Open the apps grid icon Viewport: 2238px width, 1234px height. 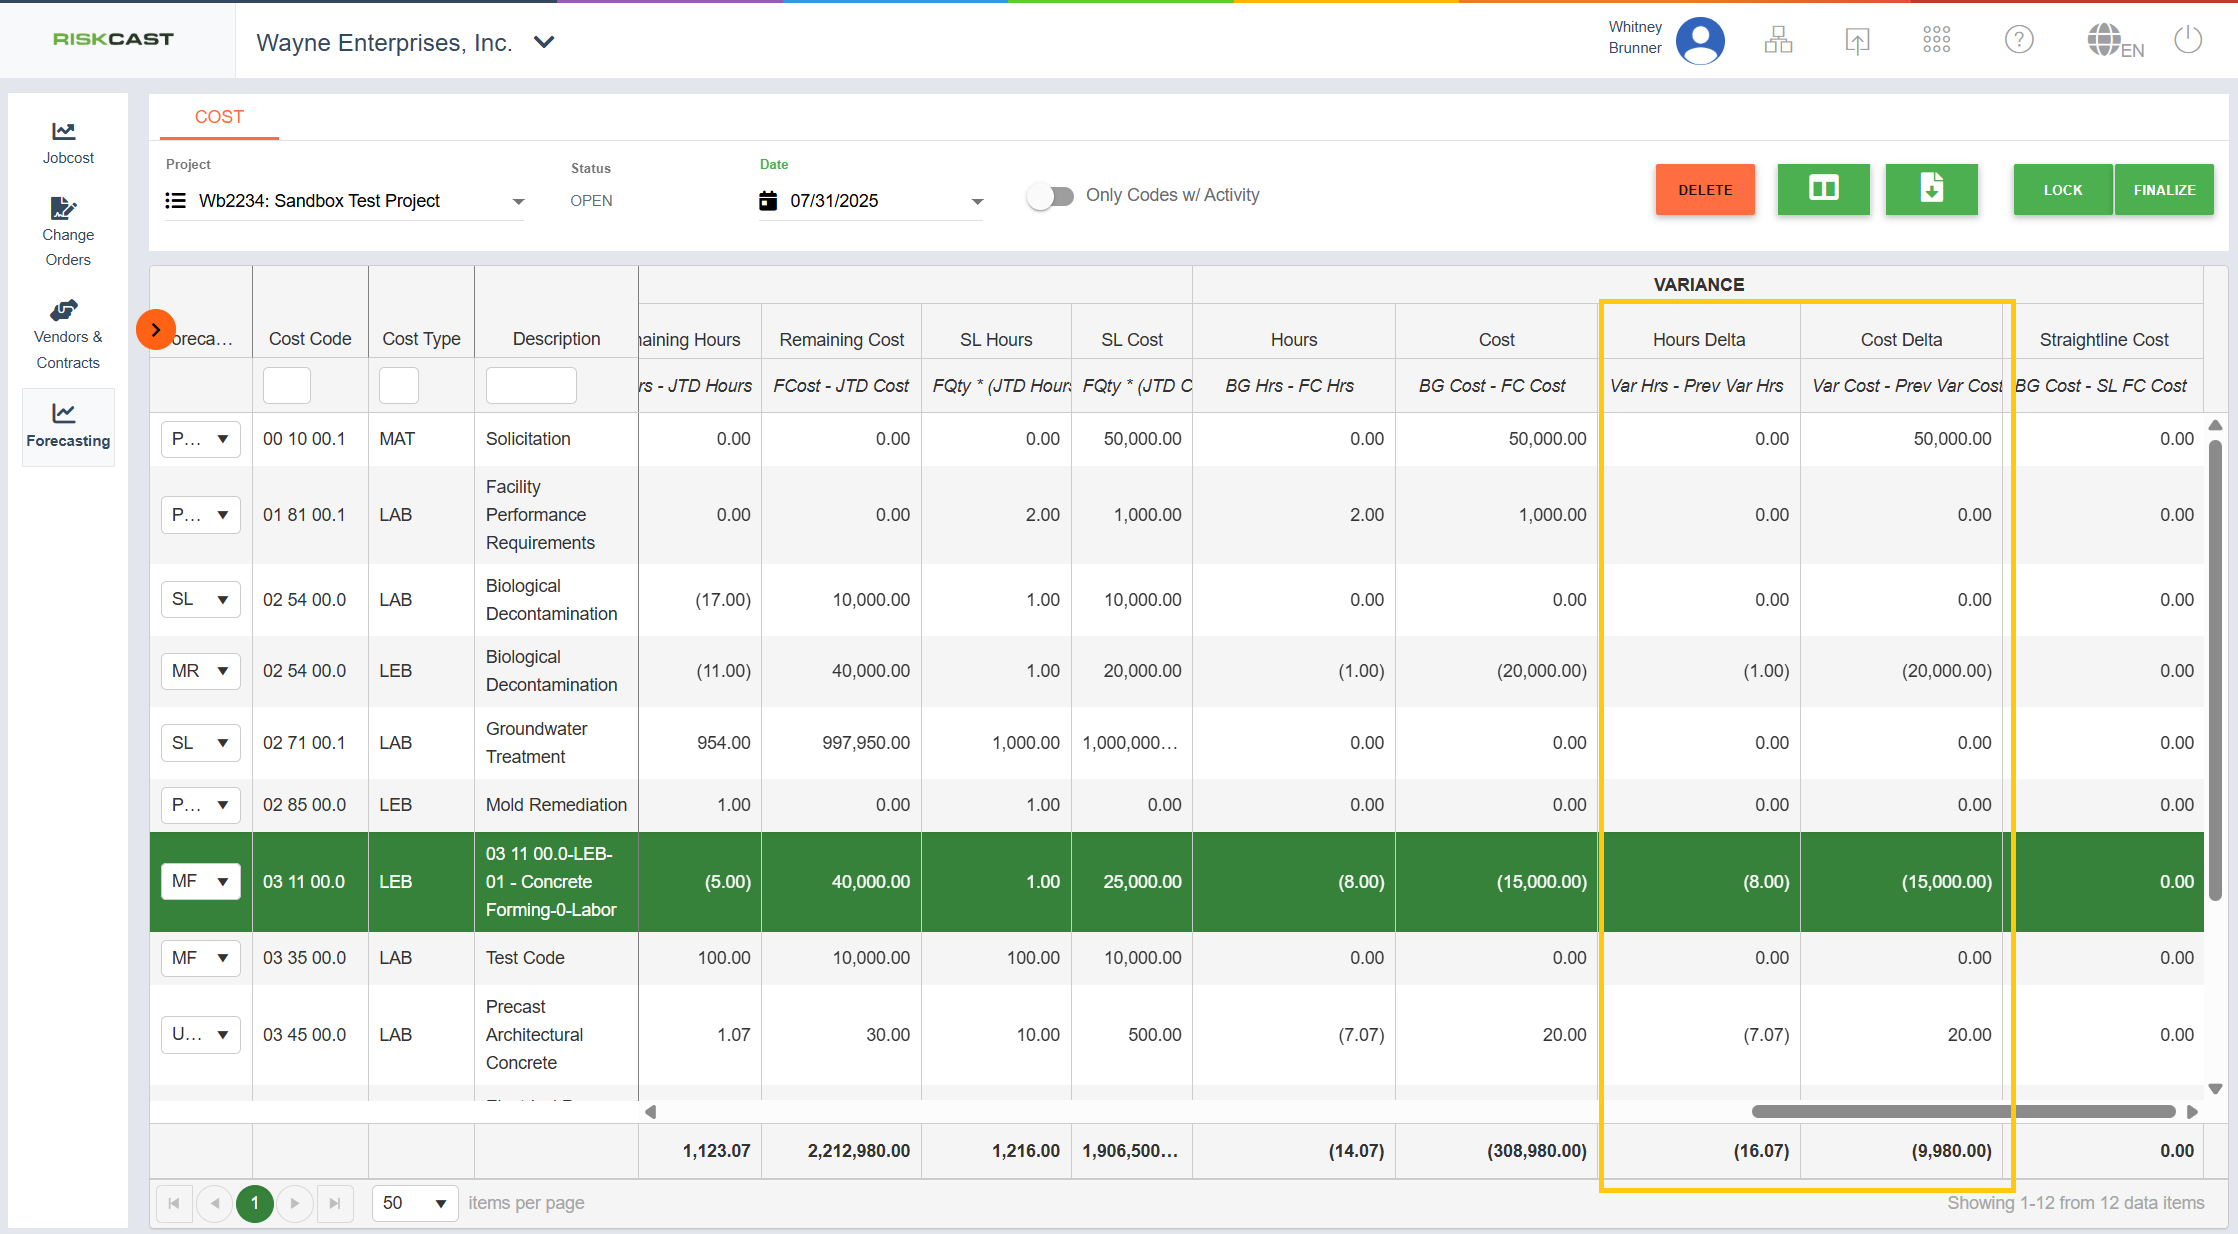tap(1936, 40)
